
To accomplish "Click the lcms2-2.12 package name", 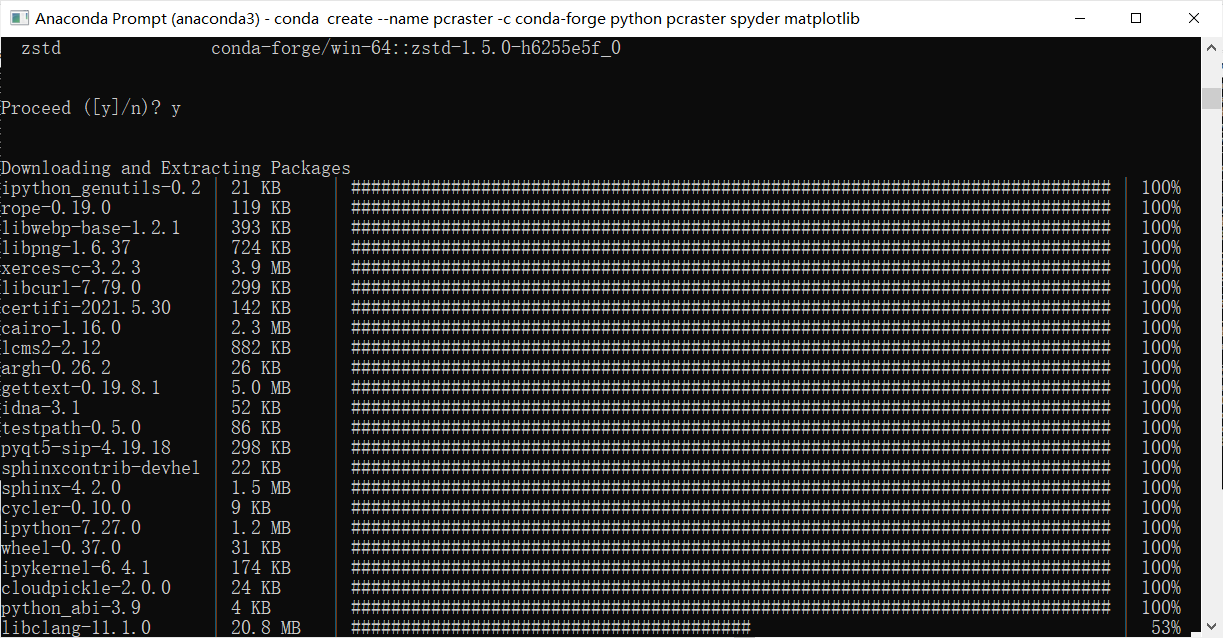I will click(x=51, y=348).
